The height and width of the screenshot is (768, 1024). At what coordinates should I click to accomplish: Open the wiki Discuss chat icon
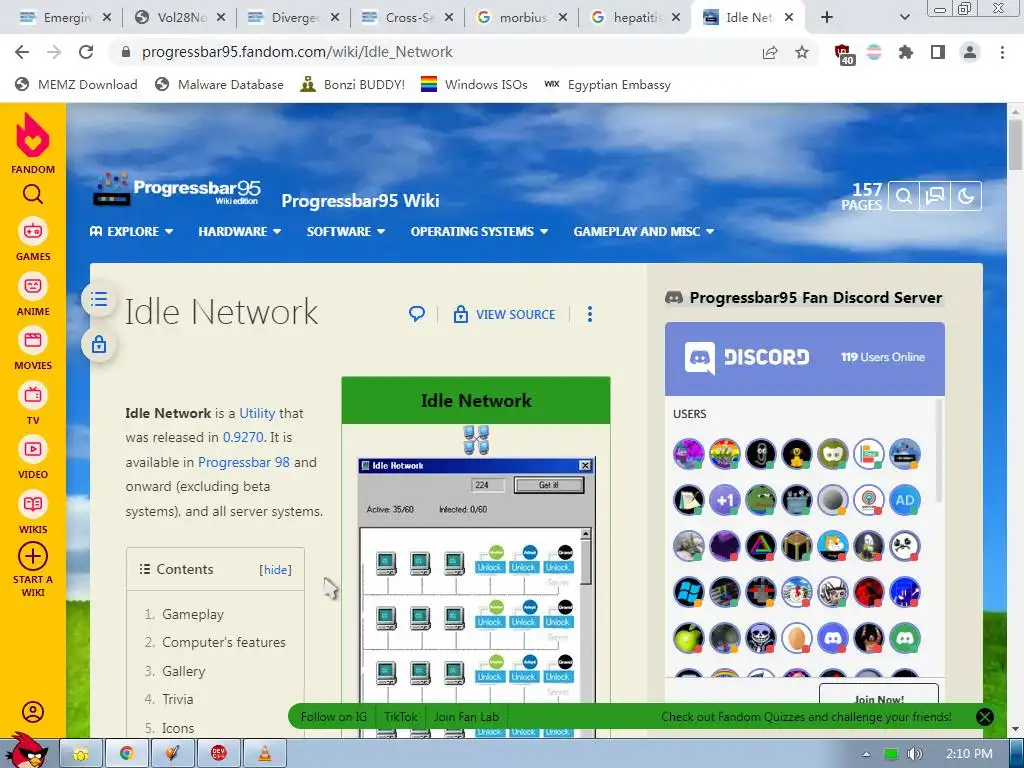click(935, 196)
